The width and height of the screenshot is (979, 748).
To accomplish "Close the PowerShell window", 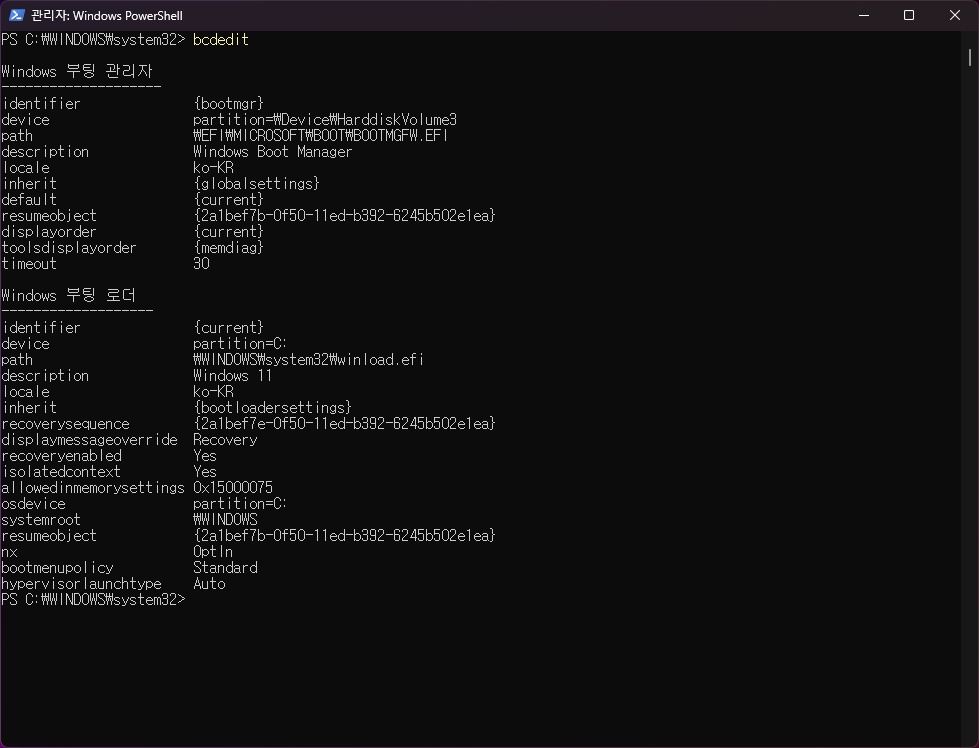I will click(x=955, y=15).
